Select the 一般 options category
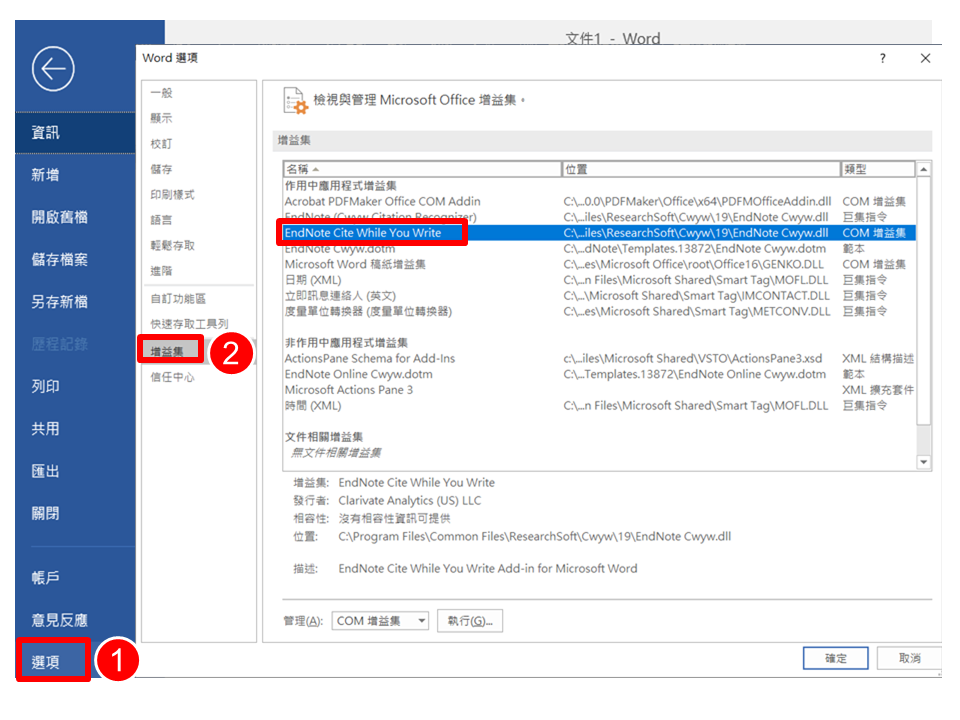 point(198,93)
